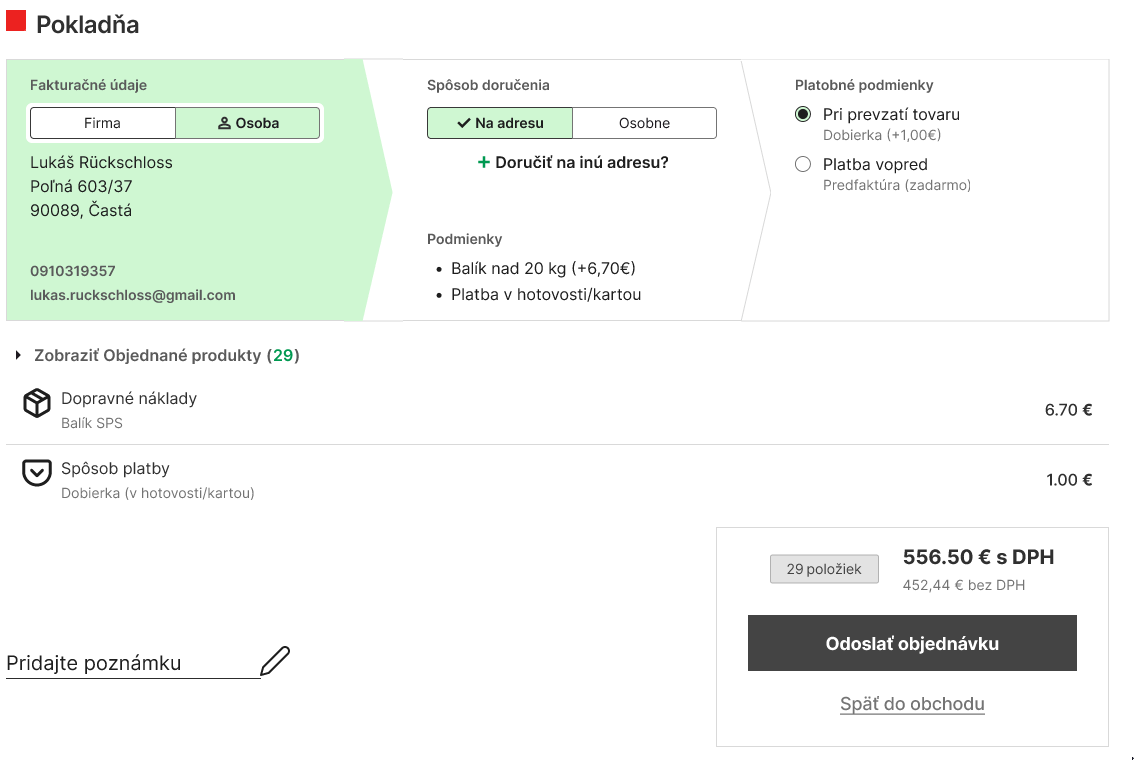1134x760 pixels.
Task: Follow the Späť do obchodu link
Action: pos(912,704)
